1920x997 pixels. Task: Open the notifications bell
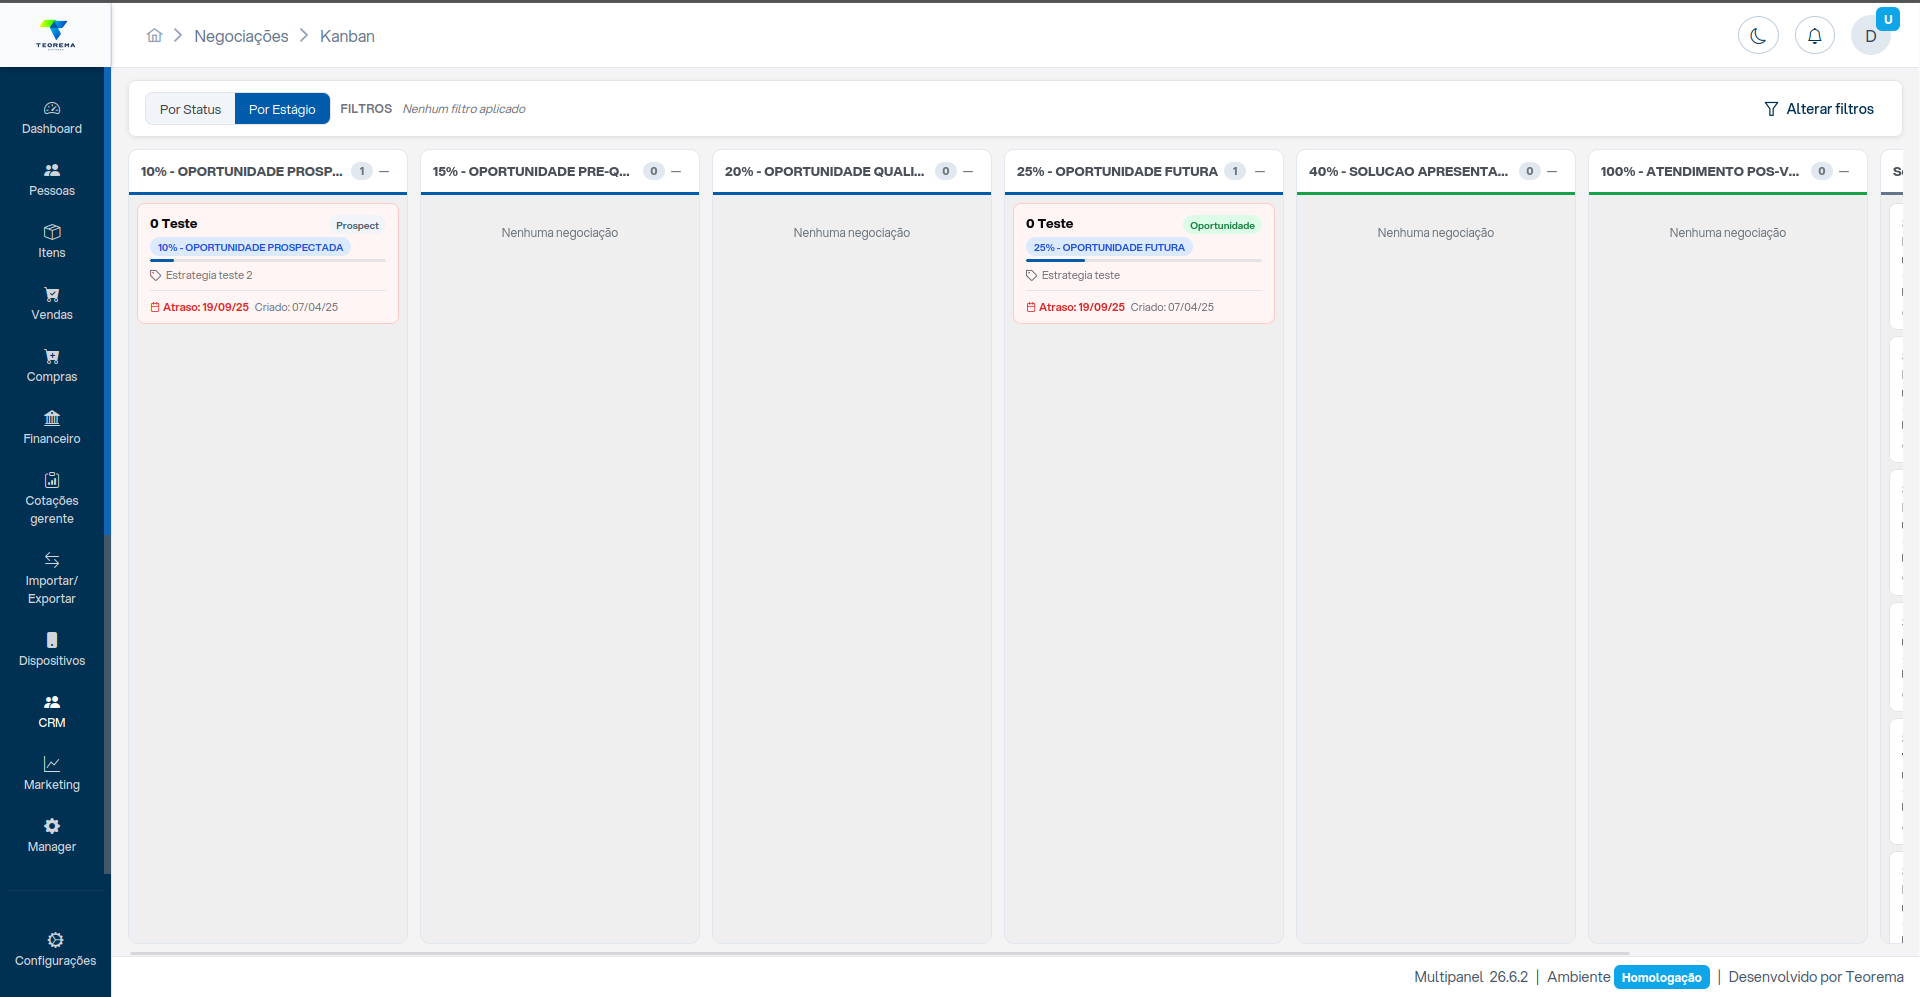click(x=1814, y=36)
